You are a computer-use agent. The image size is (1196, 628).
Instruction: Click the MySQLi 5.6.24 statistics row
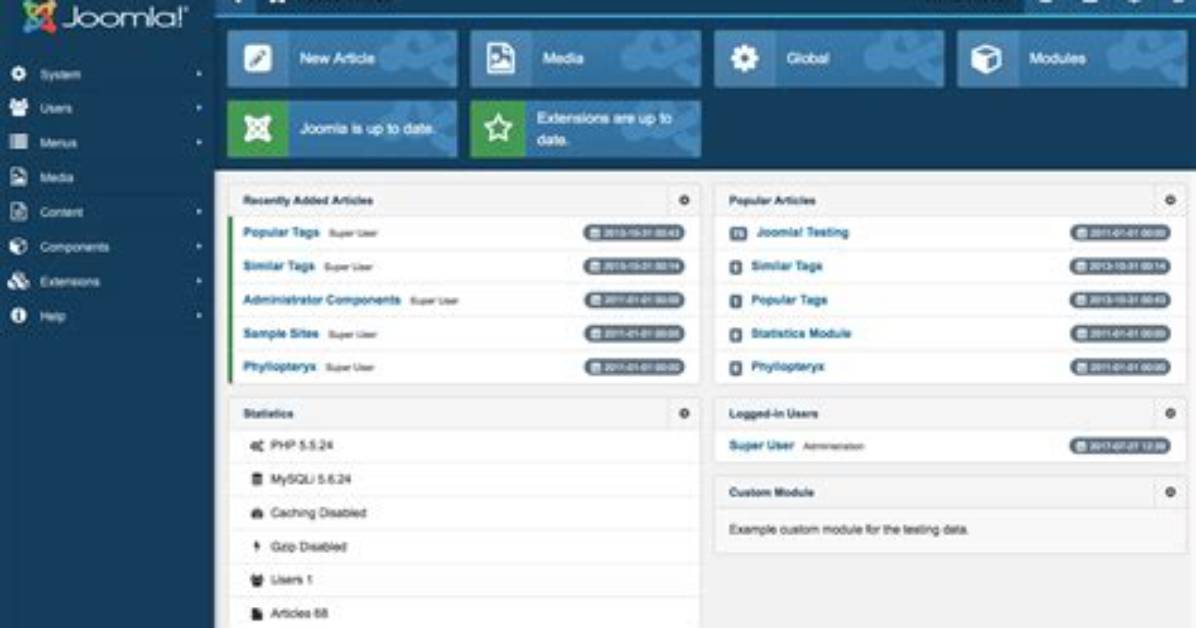point(464,479)
